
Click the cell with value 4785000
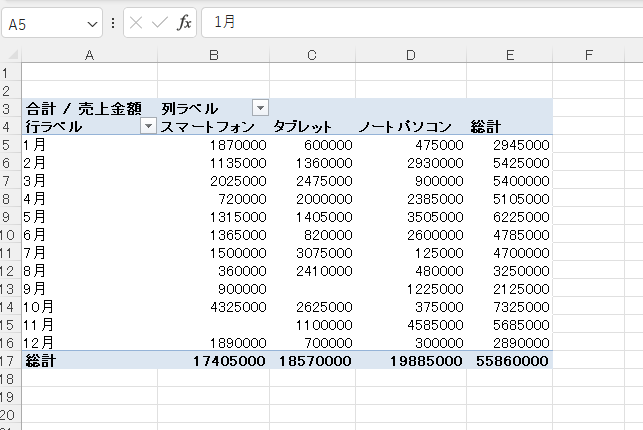click(x=510, y=235)
